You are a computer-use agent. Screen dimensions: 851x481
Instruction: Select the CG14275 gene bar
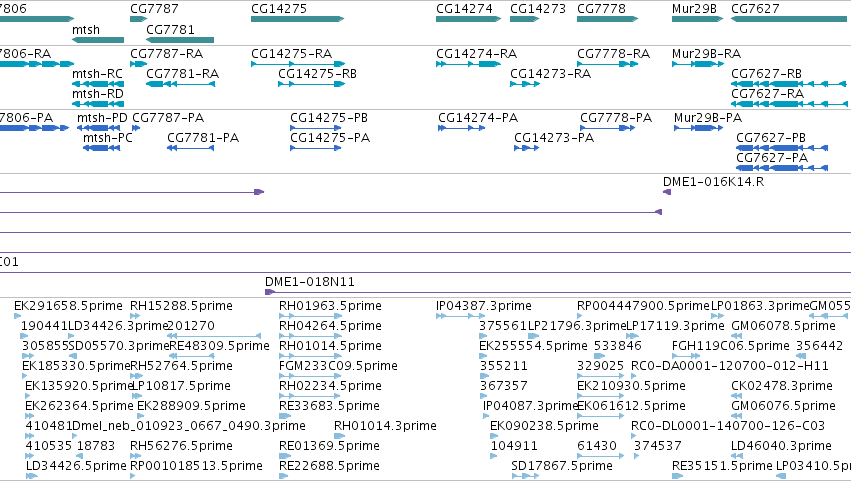pos(297,19)
